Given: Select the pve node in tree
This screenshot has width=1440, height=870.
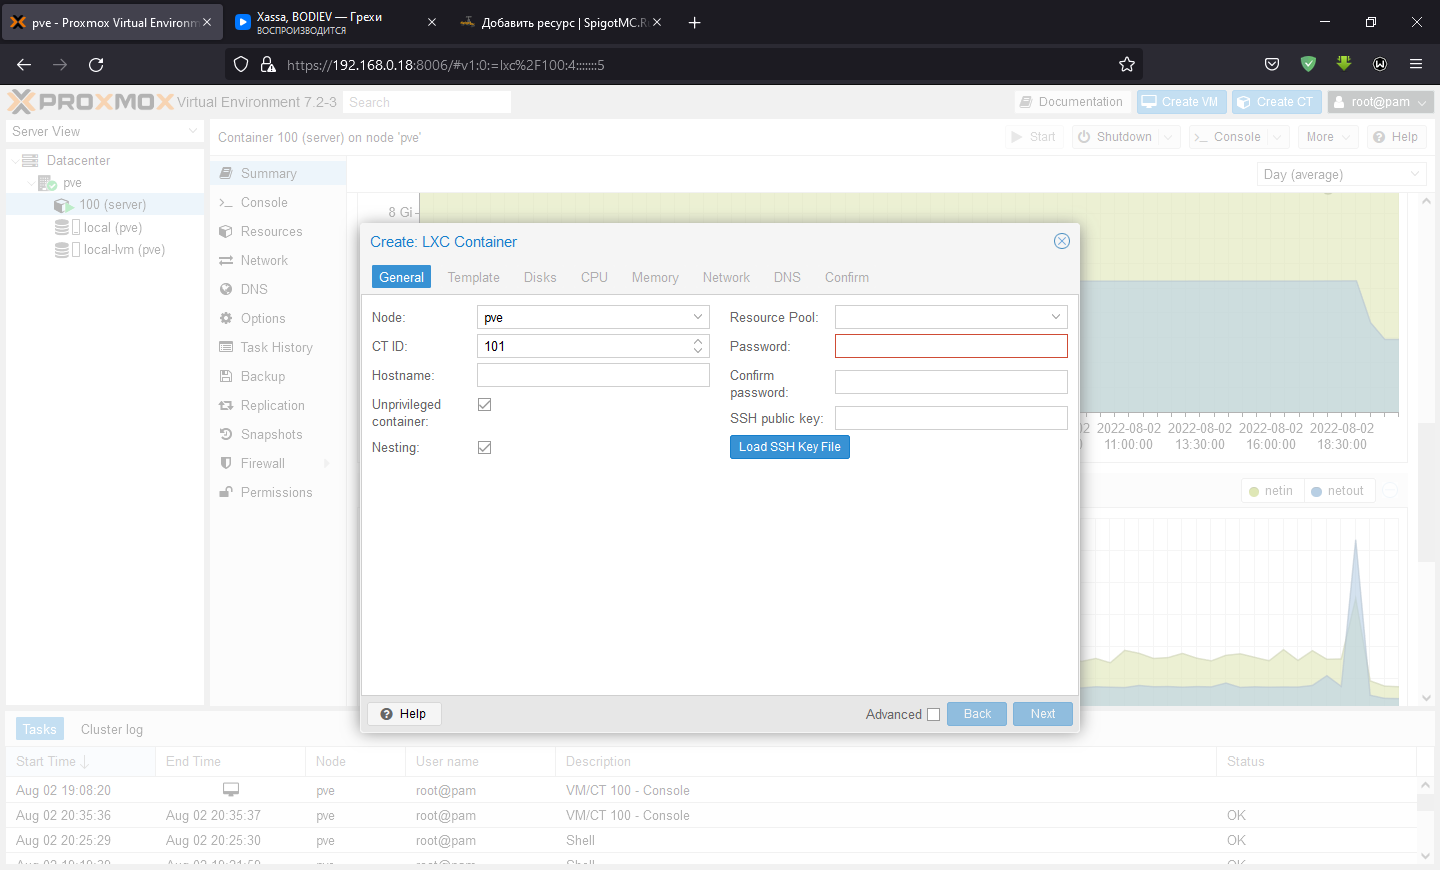Looking at the screenshot, I should tap(72, 183).
